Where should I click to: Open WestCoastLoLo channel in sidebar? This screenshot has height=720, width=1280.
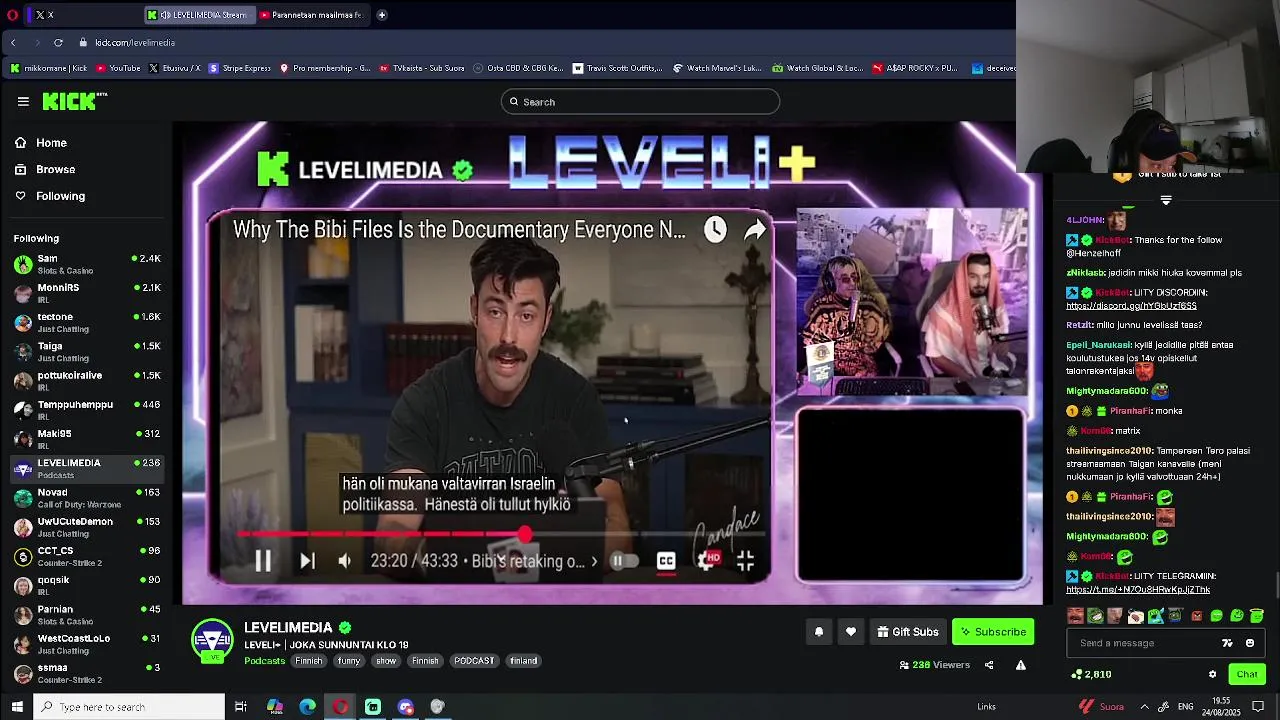pyautogui.click(x=87, y=644)
